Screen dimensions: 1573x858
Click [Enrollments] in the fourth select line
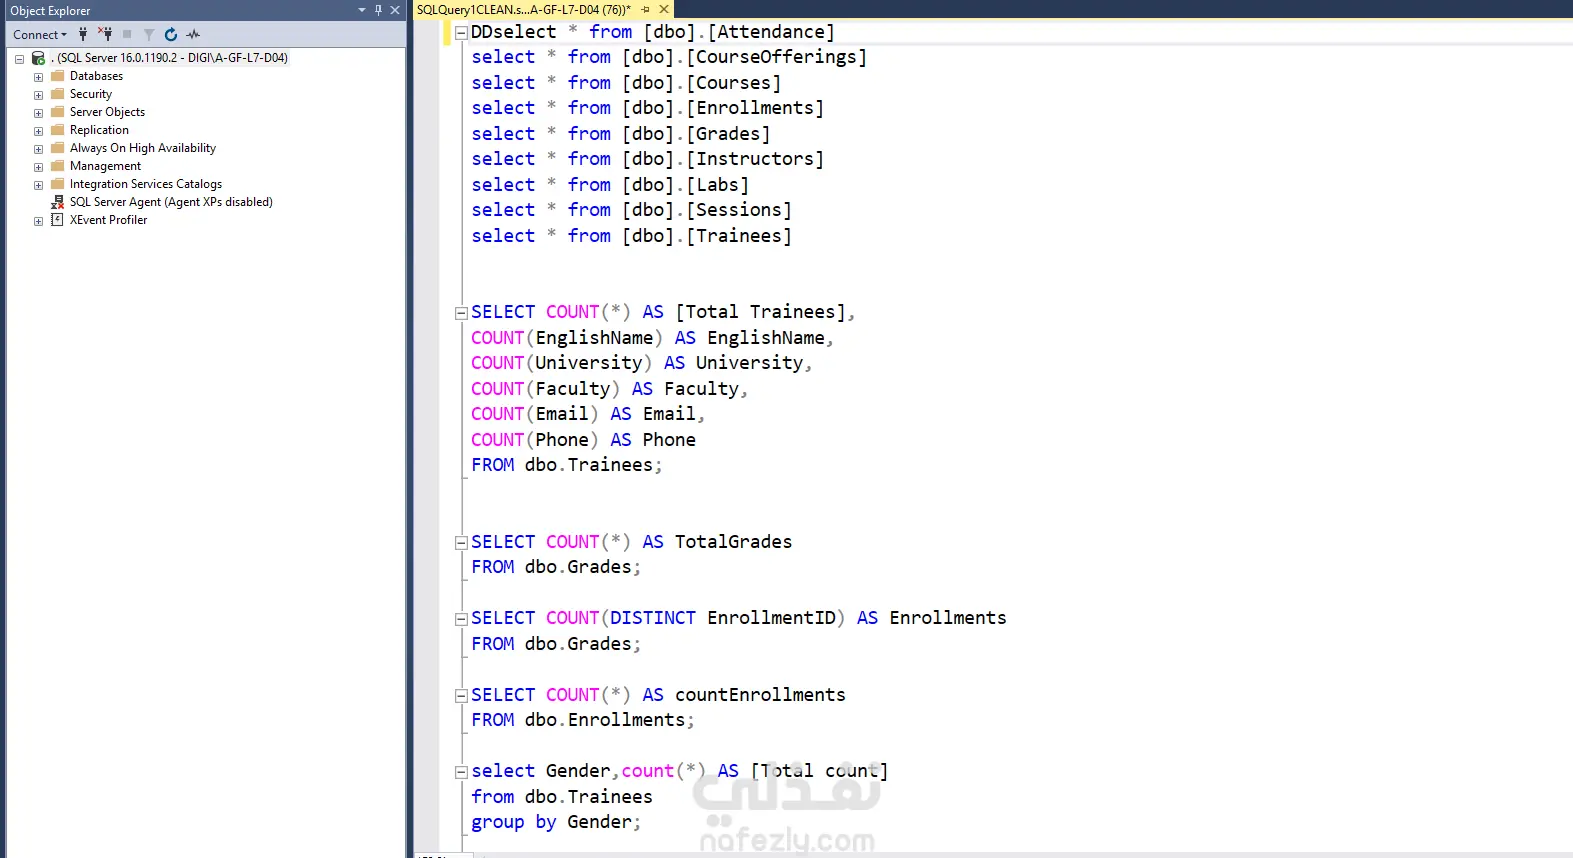tap(755, 108)
